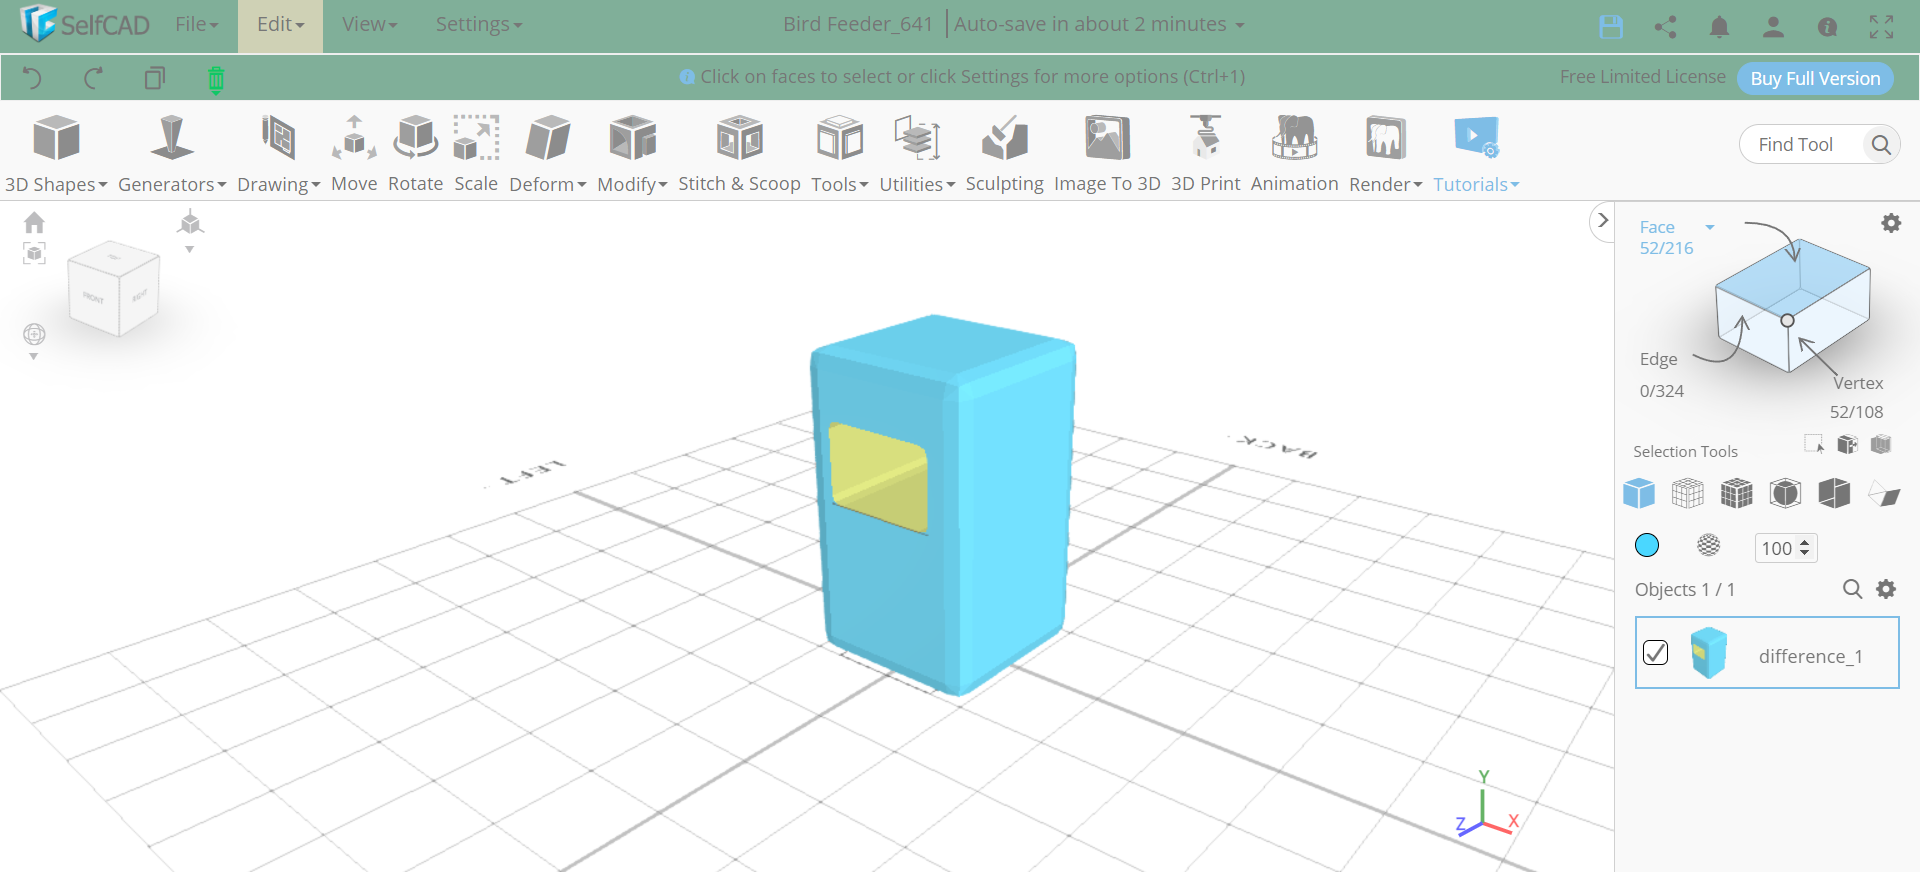Open the View menu
The height and width of the screenshot is (872, 1920).
[x=370, y=24]
